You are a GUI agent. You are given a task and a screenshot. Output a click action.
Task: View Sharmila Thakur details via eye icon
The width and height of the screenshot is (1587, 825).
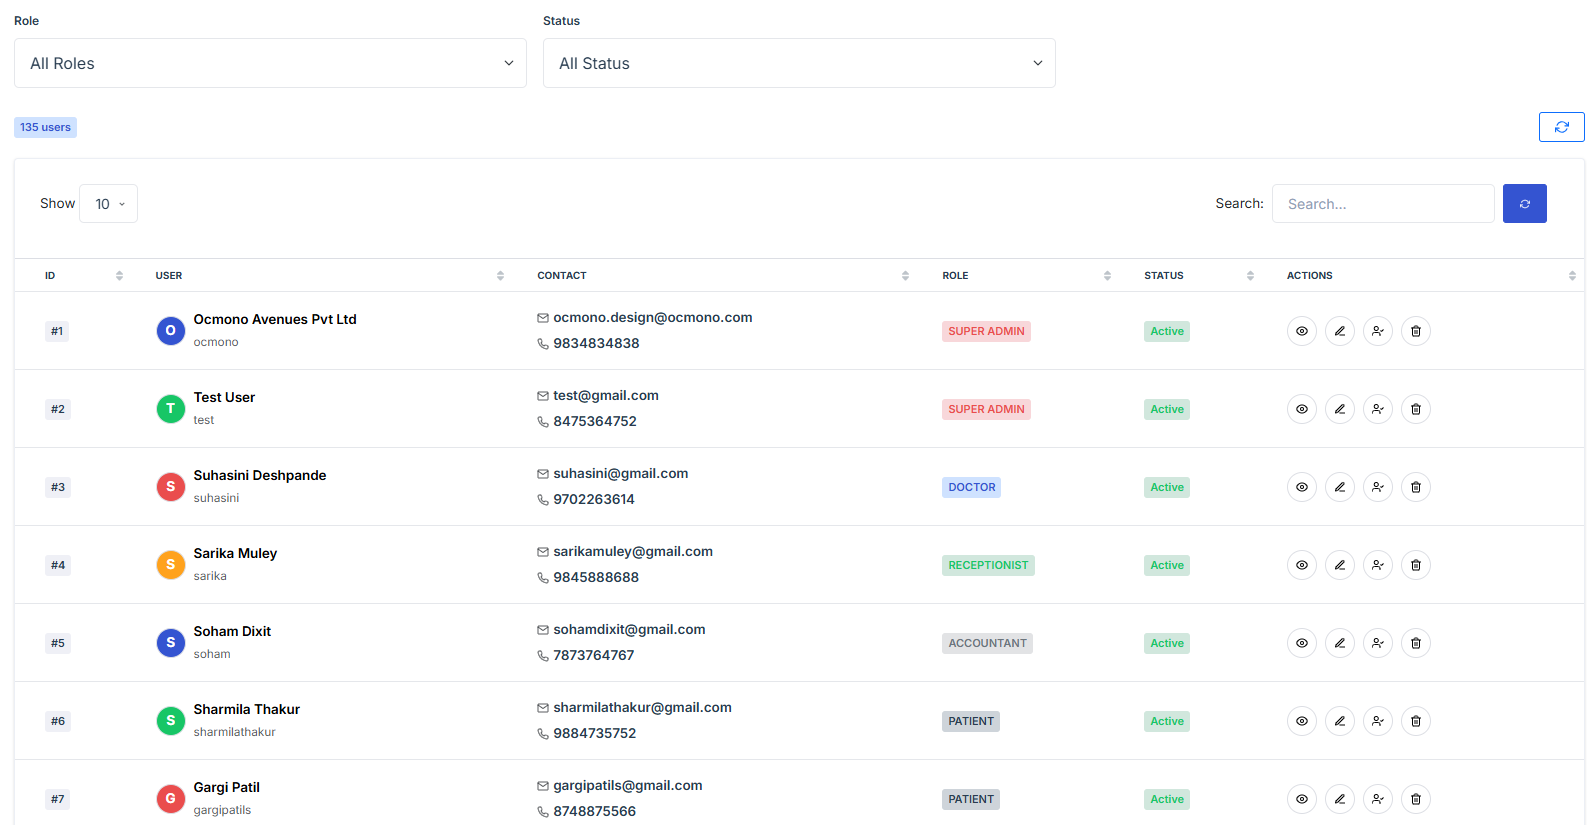[1301, 721]
